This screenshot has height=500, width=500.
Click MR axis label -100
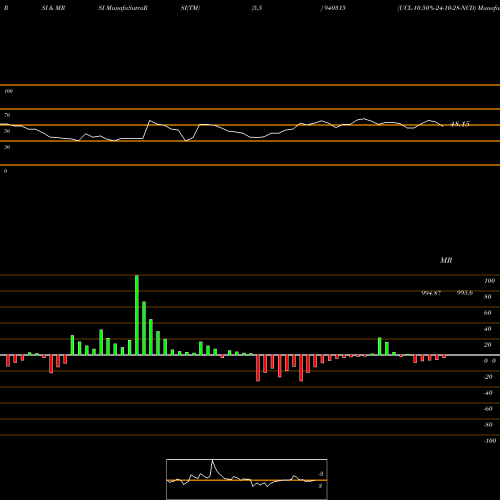[x=490, y=441]
